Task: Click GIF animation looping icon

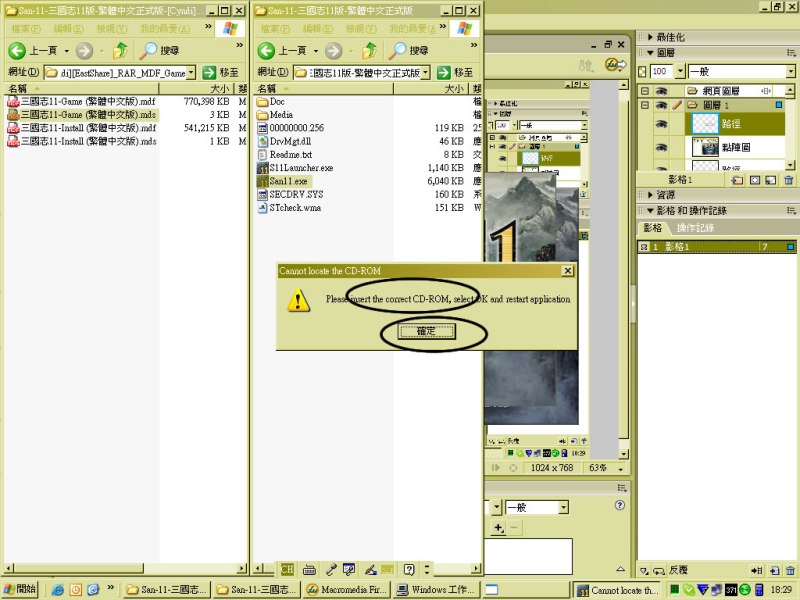Action: pyautogui.click(x=659, y=570)
